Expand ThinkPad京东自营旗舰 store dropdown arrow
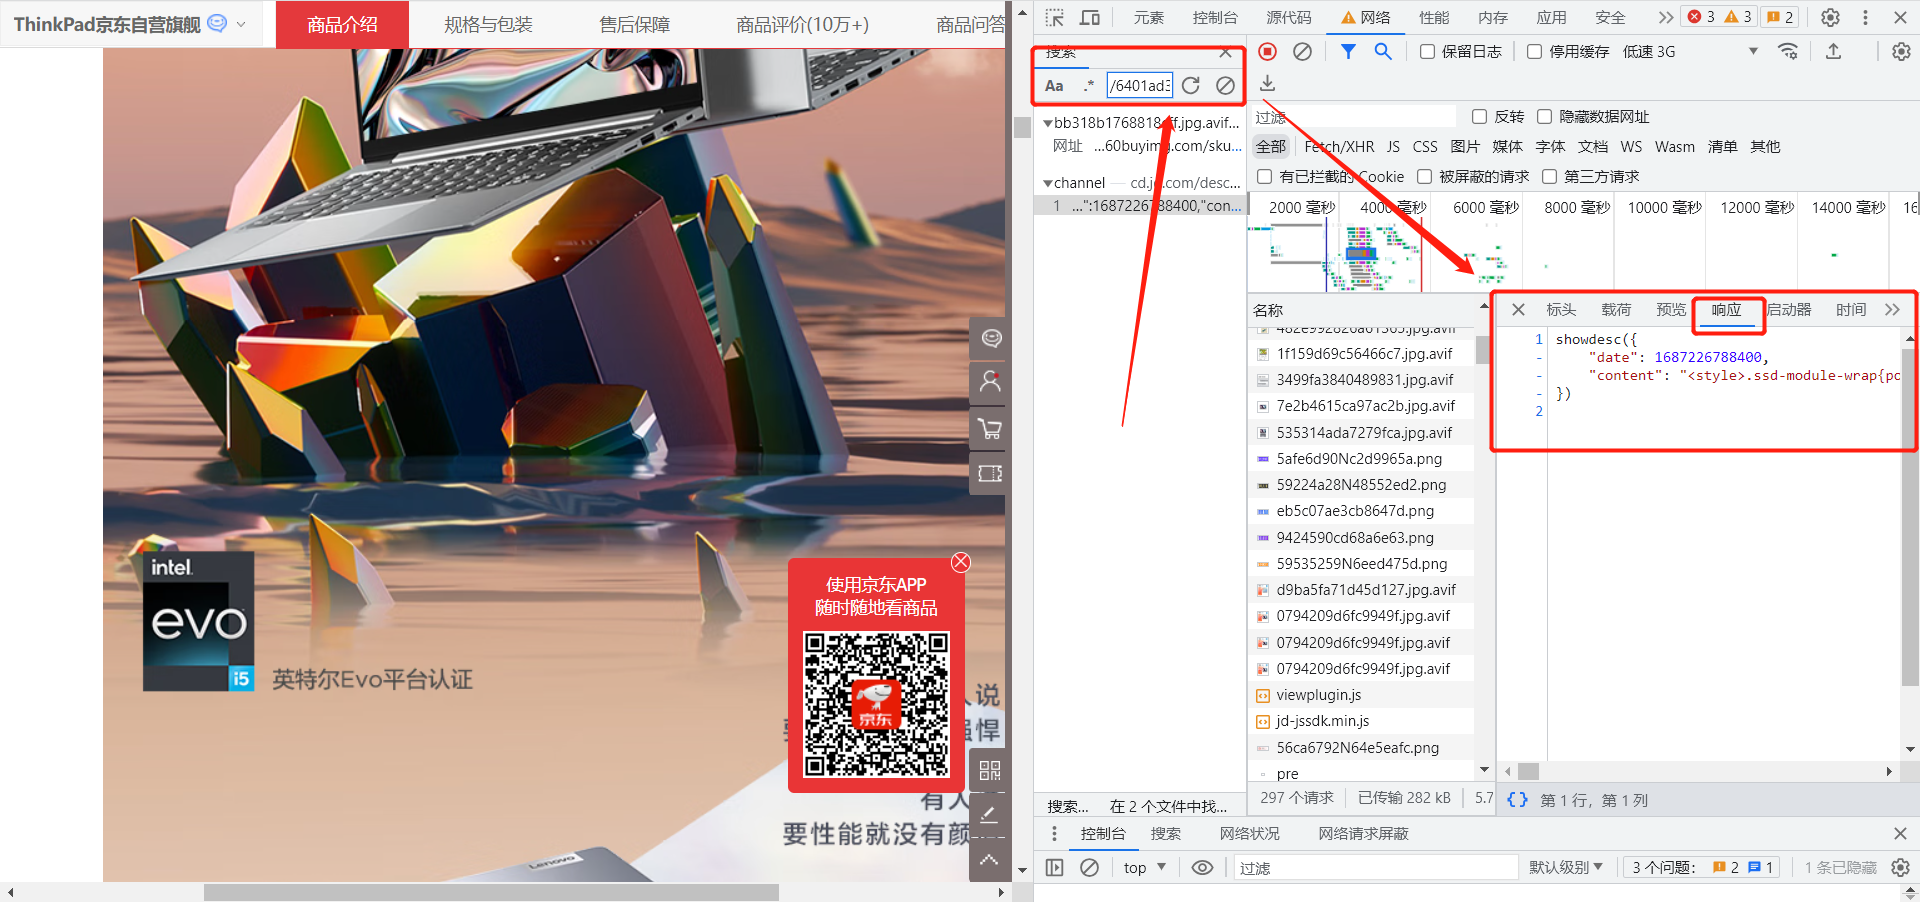 tap(241, 24)
